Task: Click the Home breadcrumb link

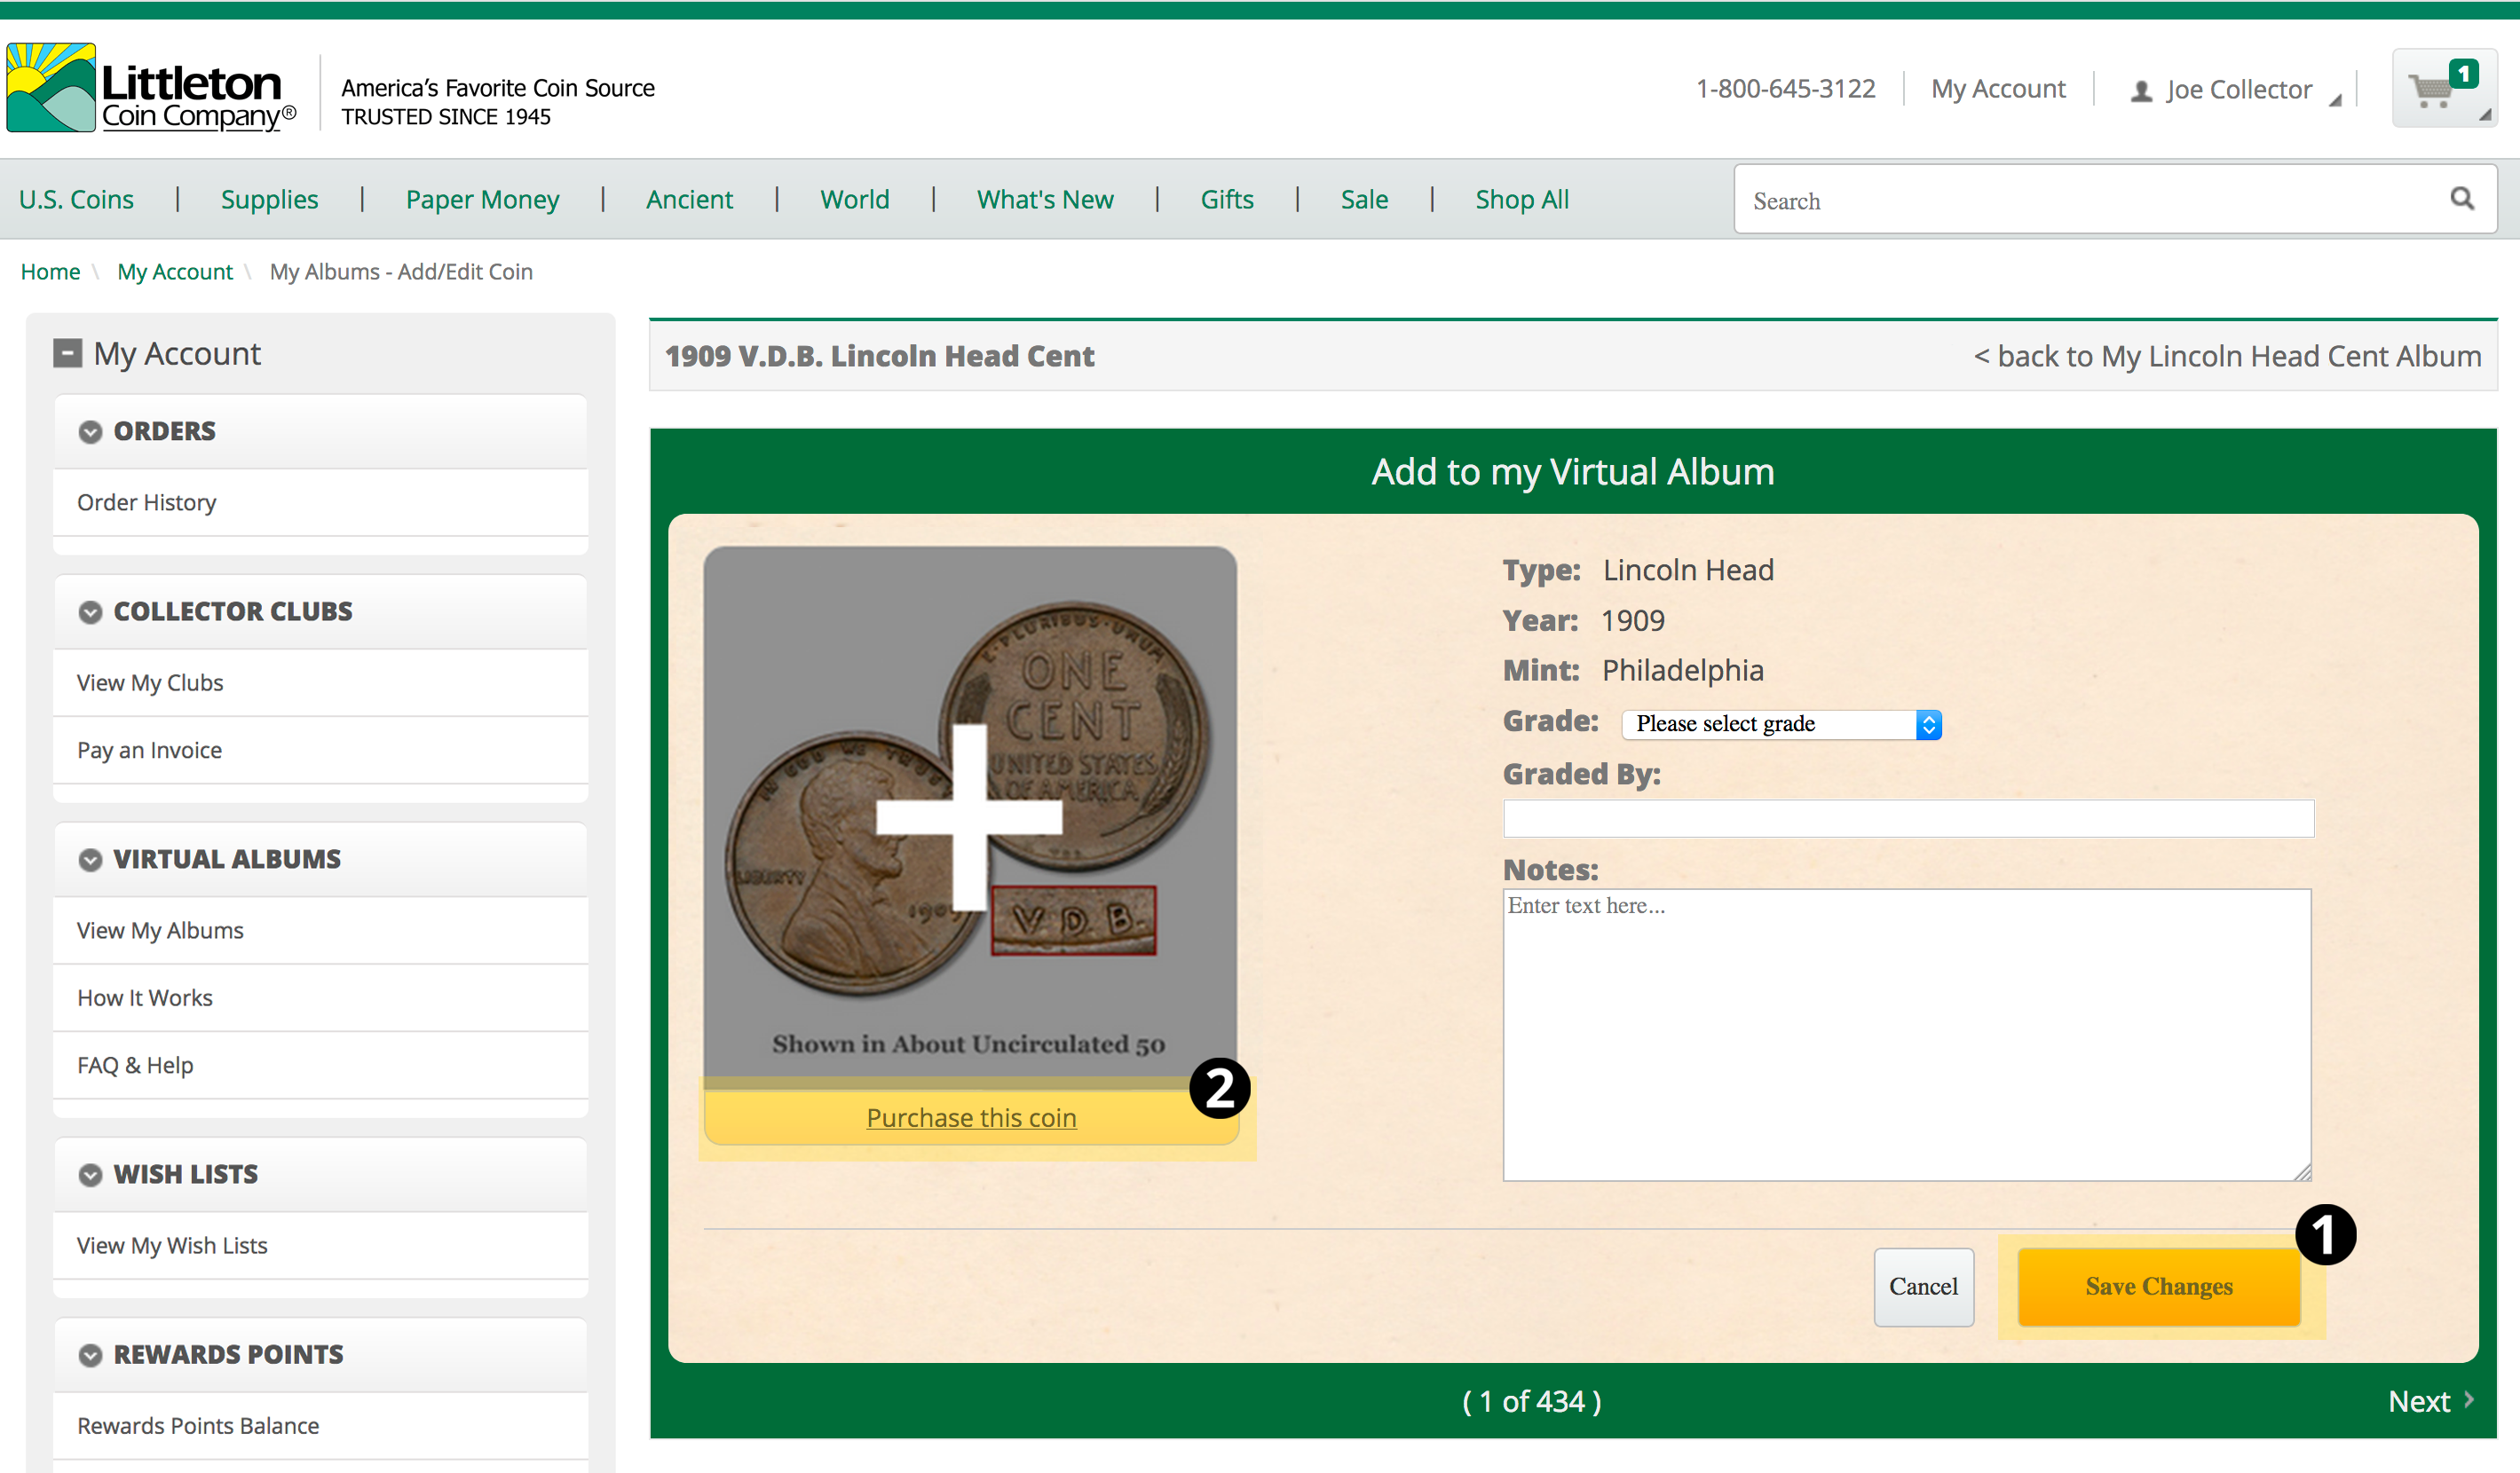Action: pyautogui.click(x=50, y=272)
